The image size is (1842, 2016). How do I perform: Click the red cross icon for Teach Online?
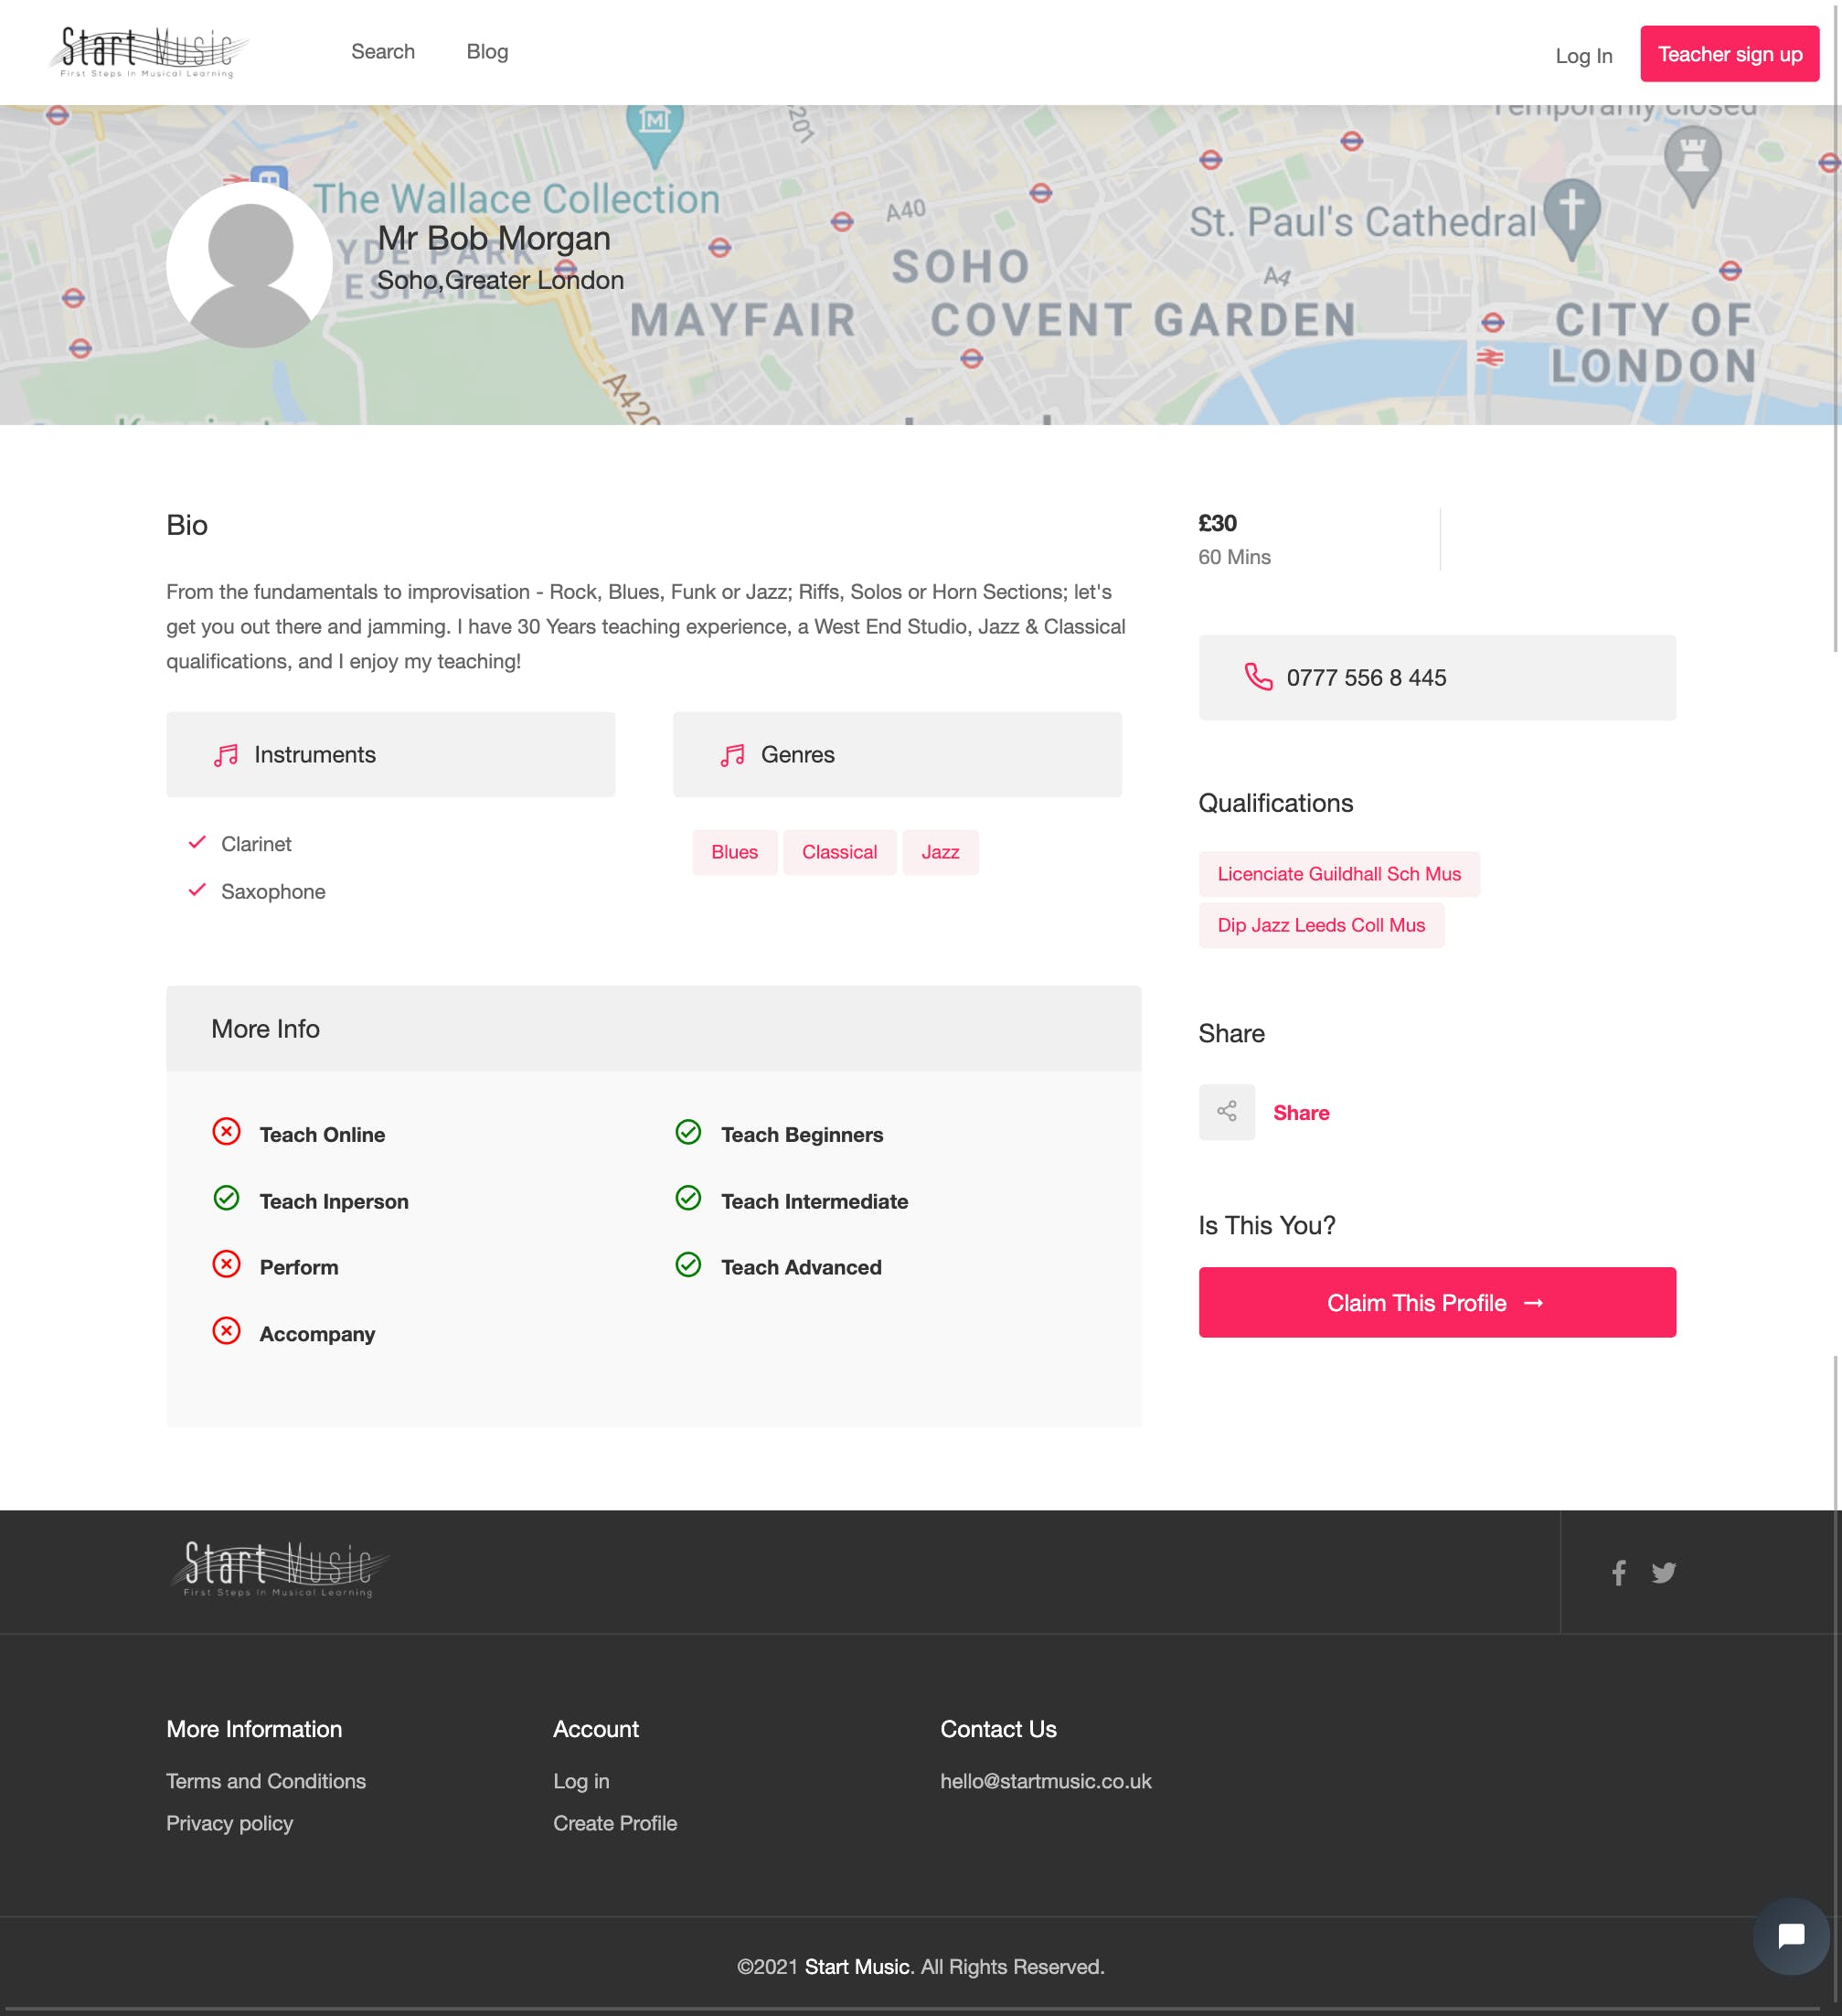point(227,1132)
